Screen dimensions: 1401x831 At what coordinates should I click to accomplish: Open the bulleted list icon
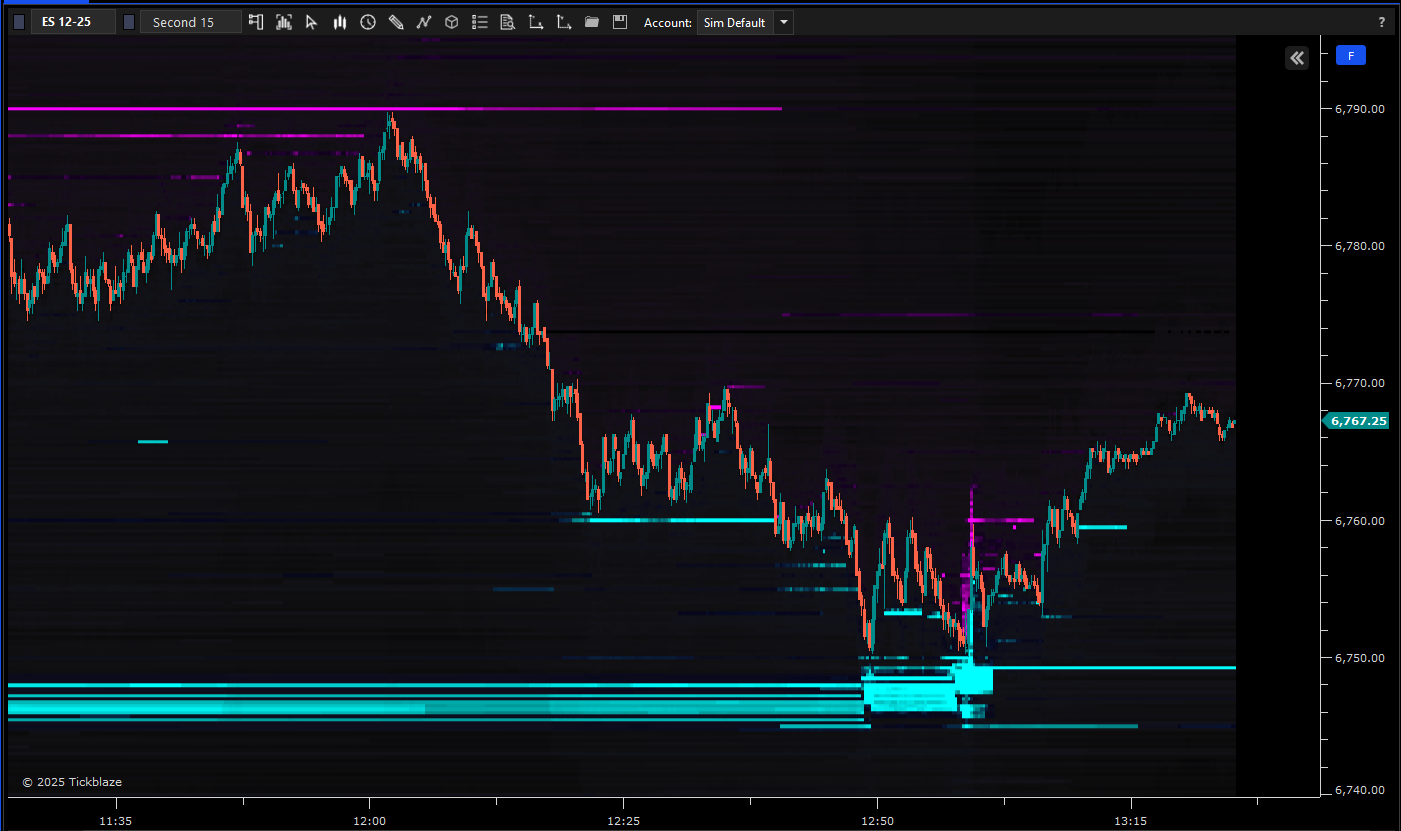480,22
